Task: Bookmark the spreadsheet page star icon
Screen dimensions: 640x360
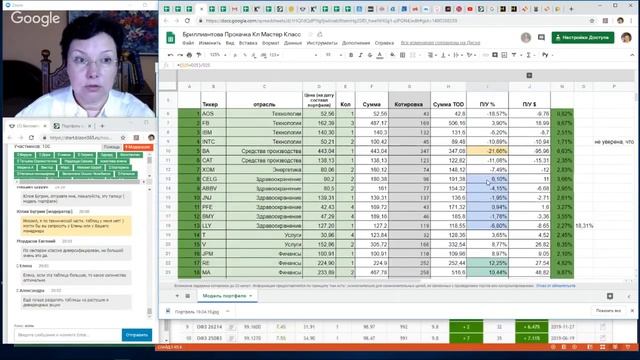Action: [592, 20]
